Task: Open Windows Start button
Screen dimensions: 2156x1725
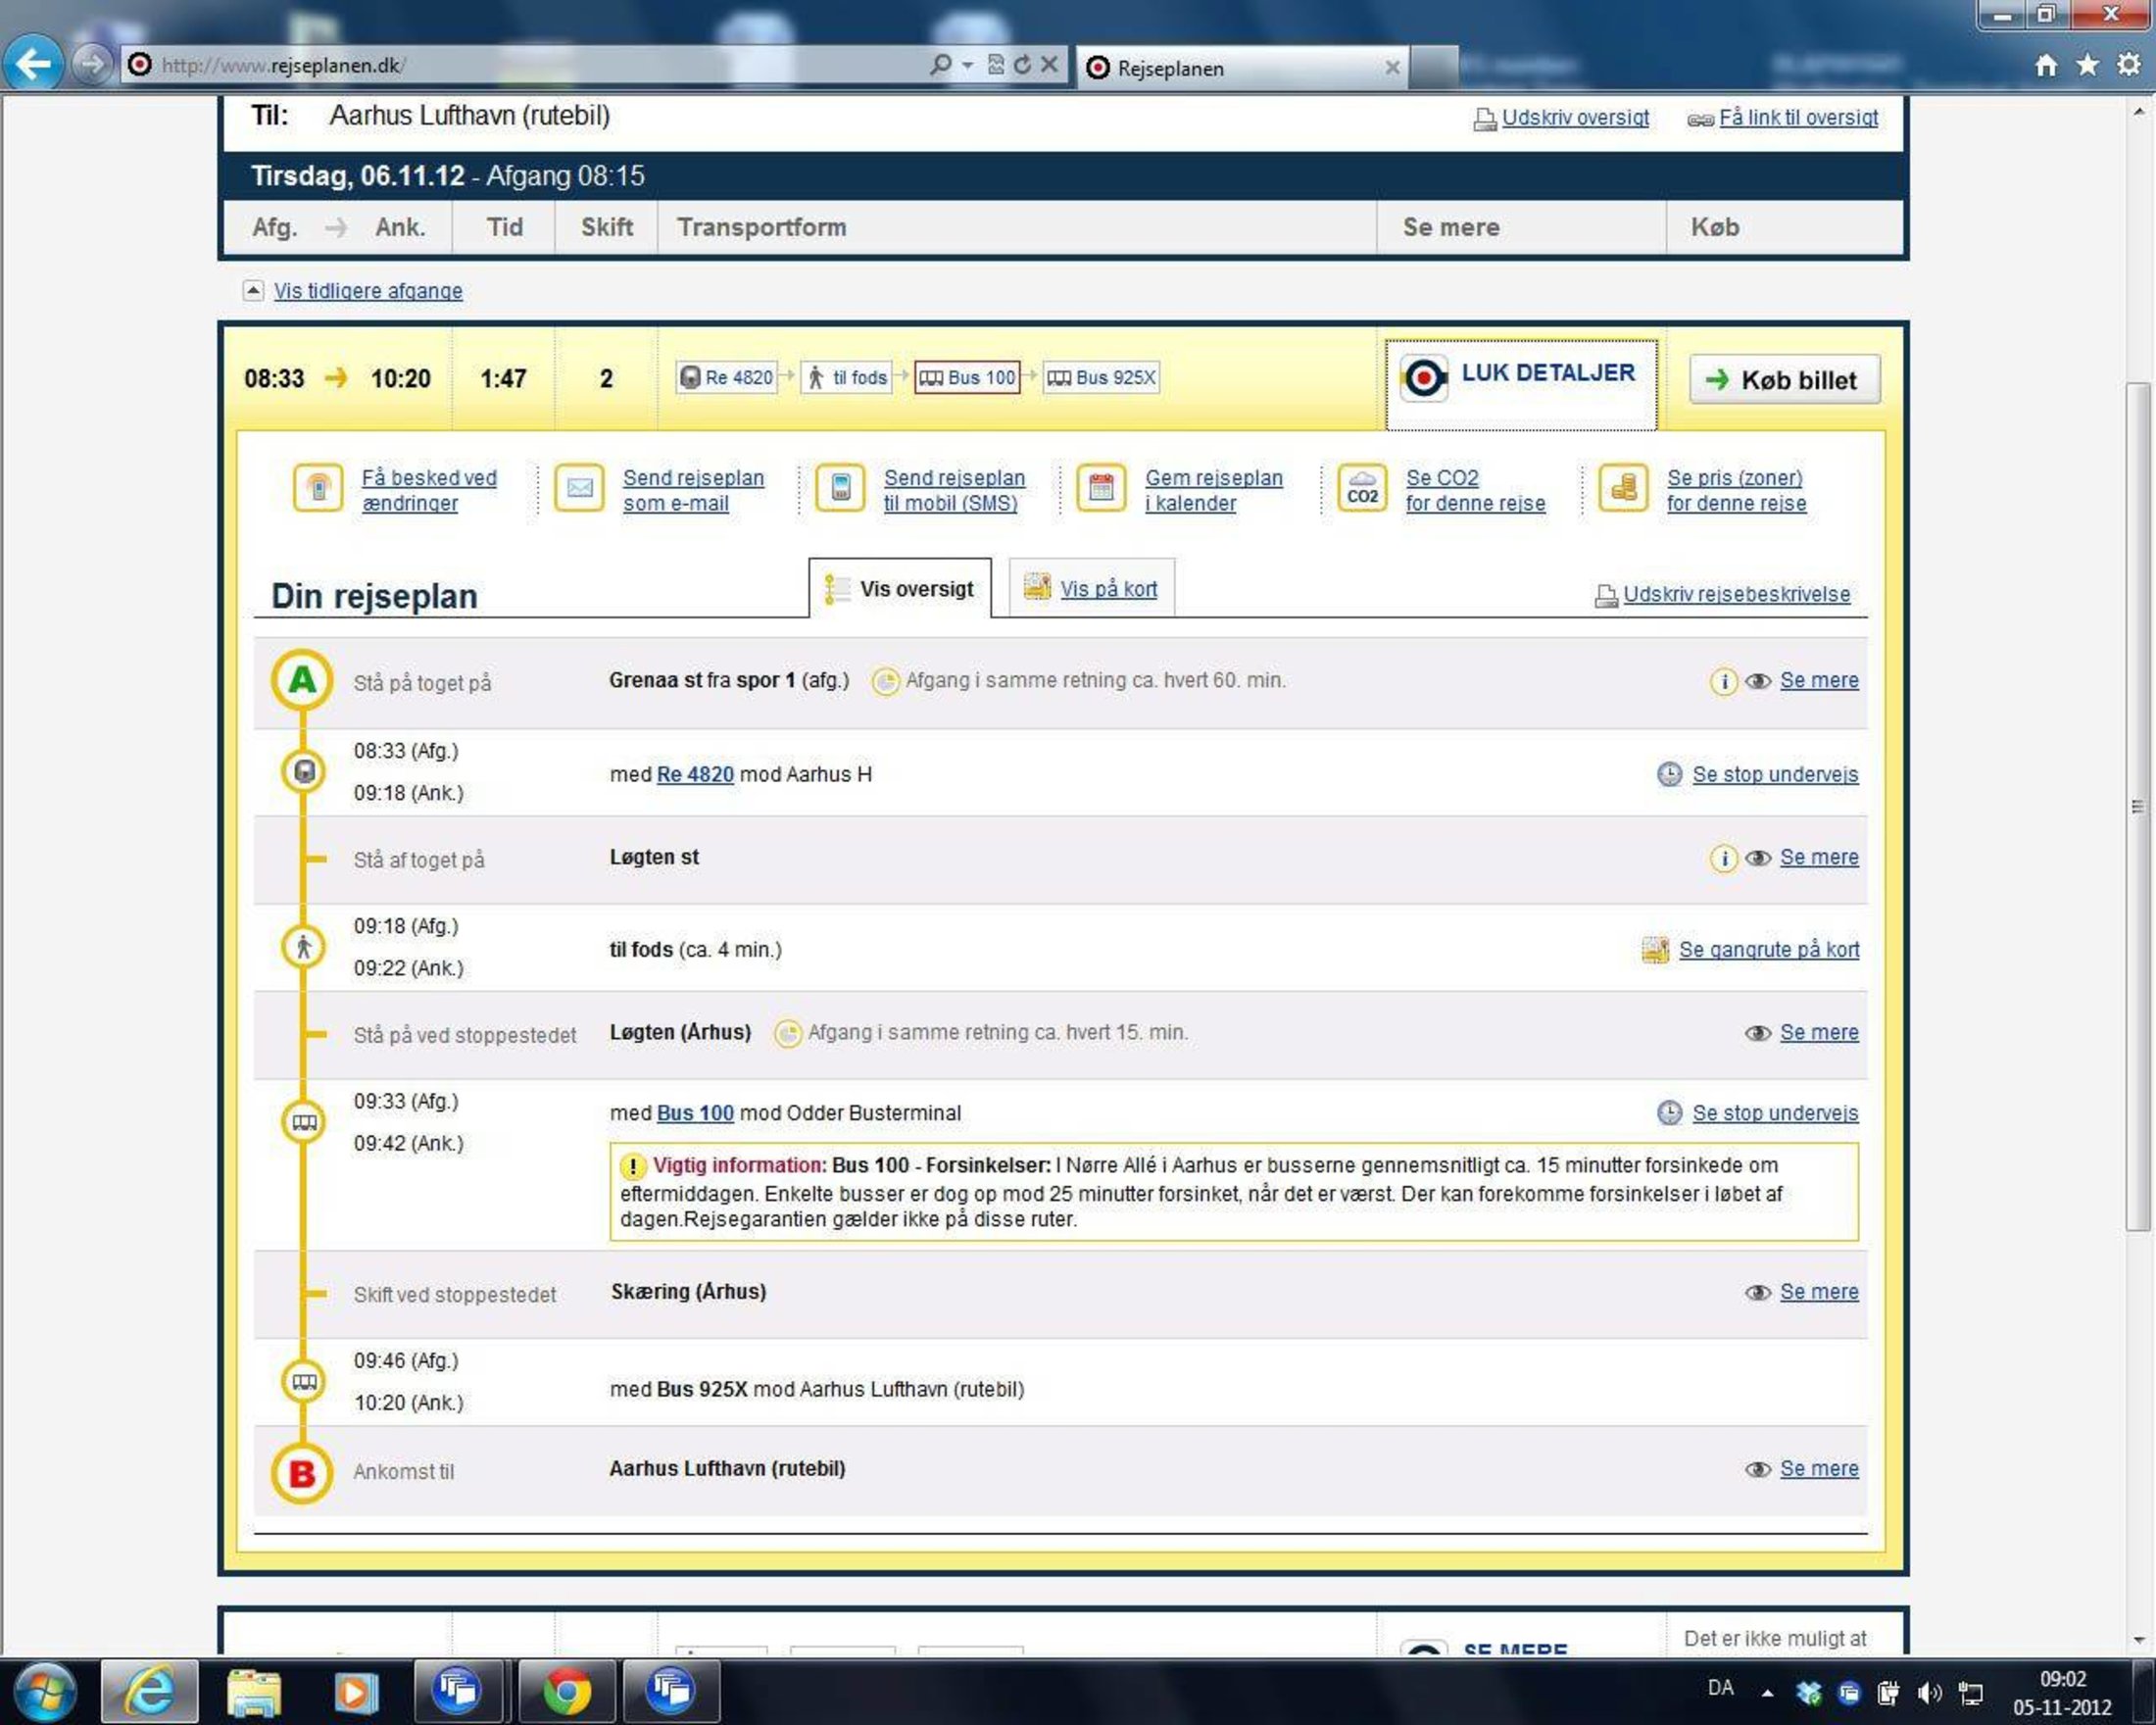Action: 44,1692
